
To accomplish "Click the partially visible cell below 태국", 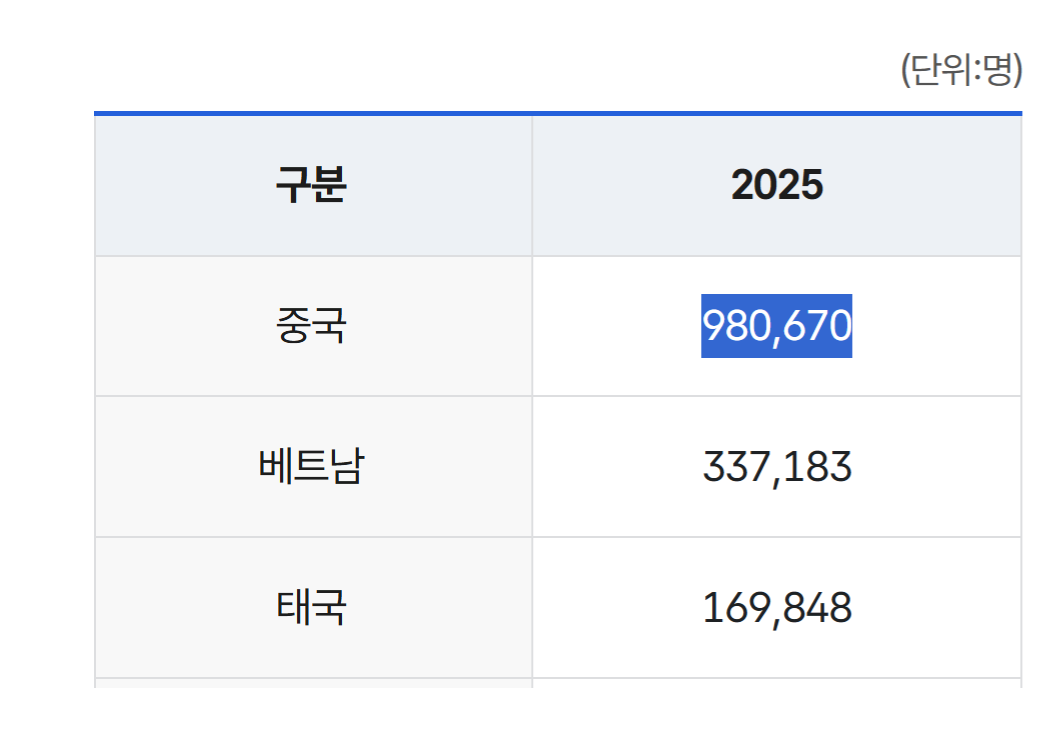I will pyautogui.click(x=313, y=683).
